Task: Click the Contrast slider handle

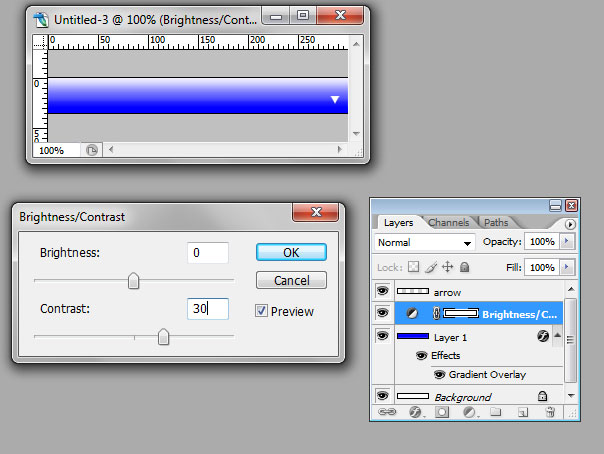Action: 163,337
